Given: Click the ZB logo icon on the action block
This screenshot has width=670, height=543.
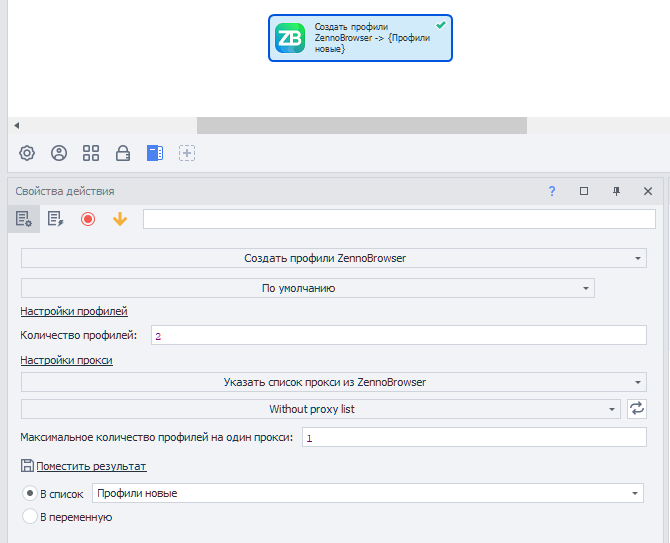Looking at the screenshot, I should (290, 38).
